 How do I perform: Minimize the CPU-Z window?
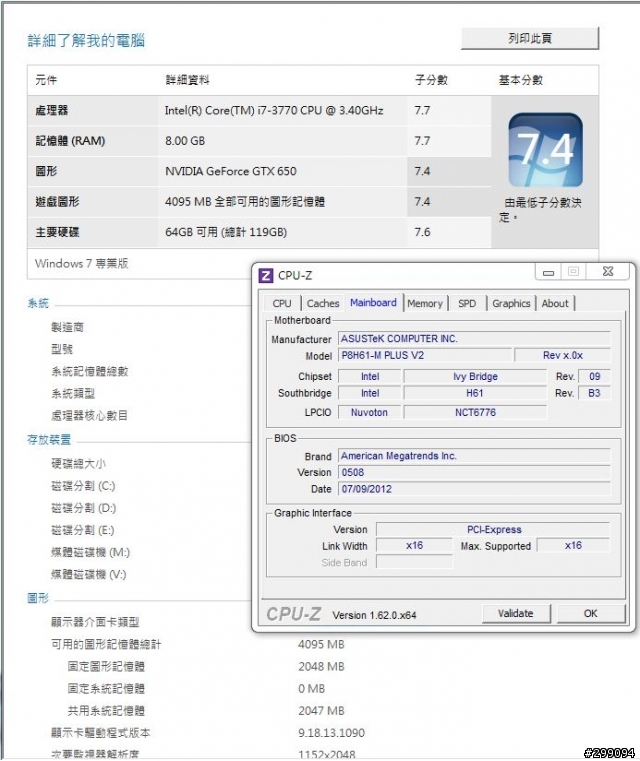[x=548, y=272]
